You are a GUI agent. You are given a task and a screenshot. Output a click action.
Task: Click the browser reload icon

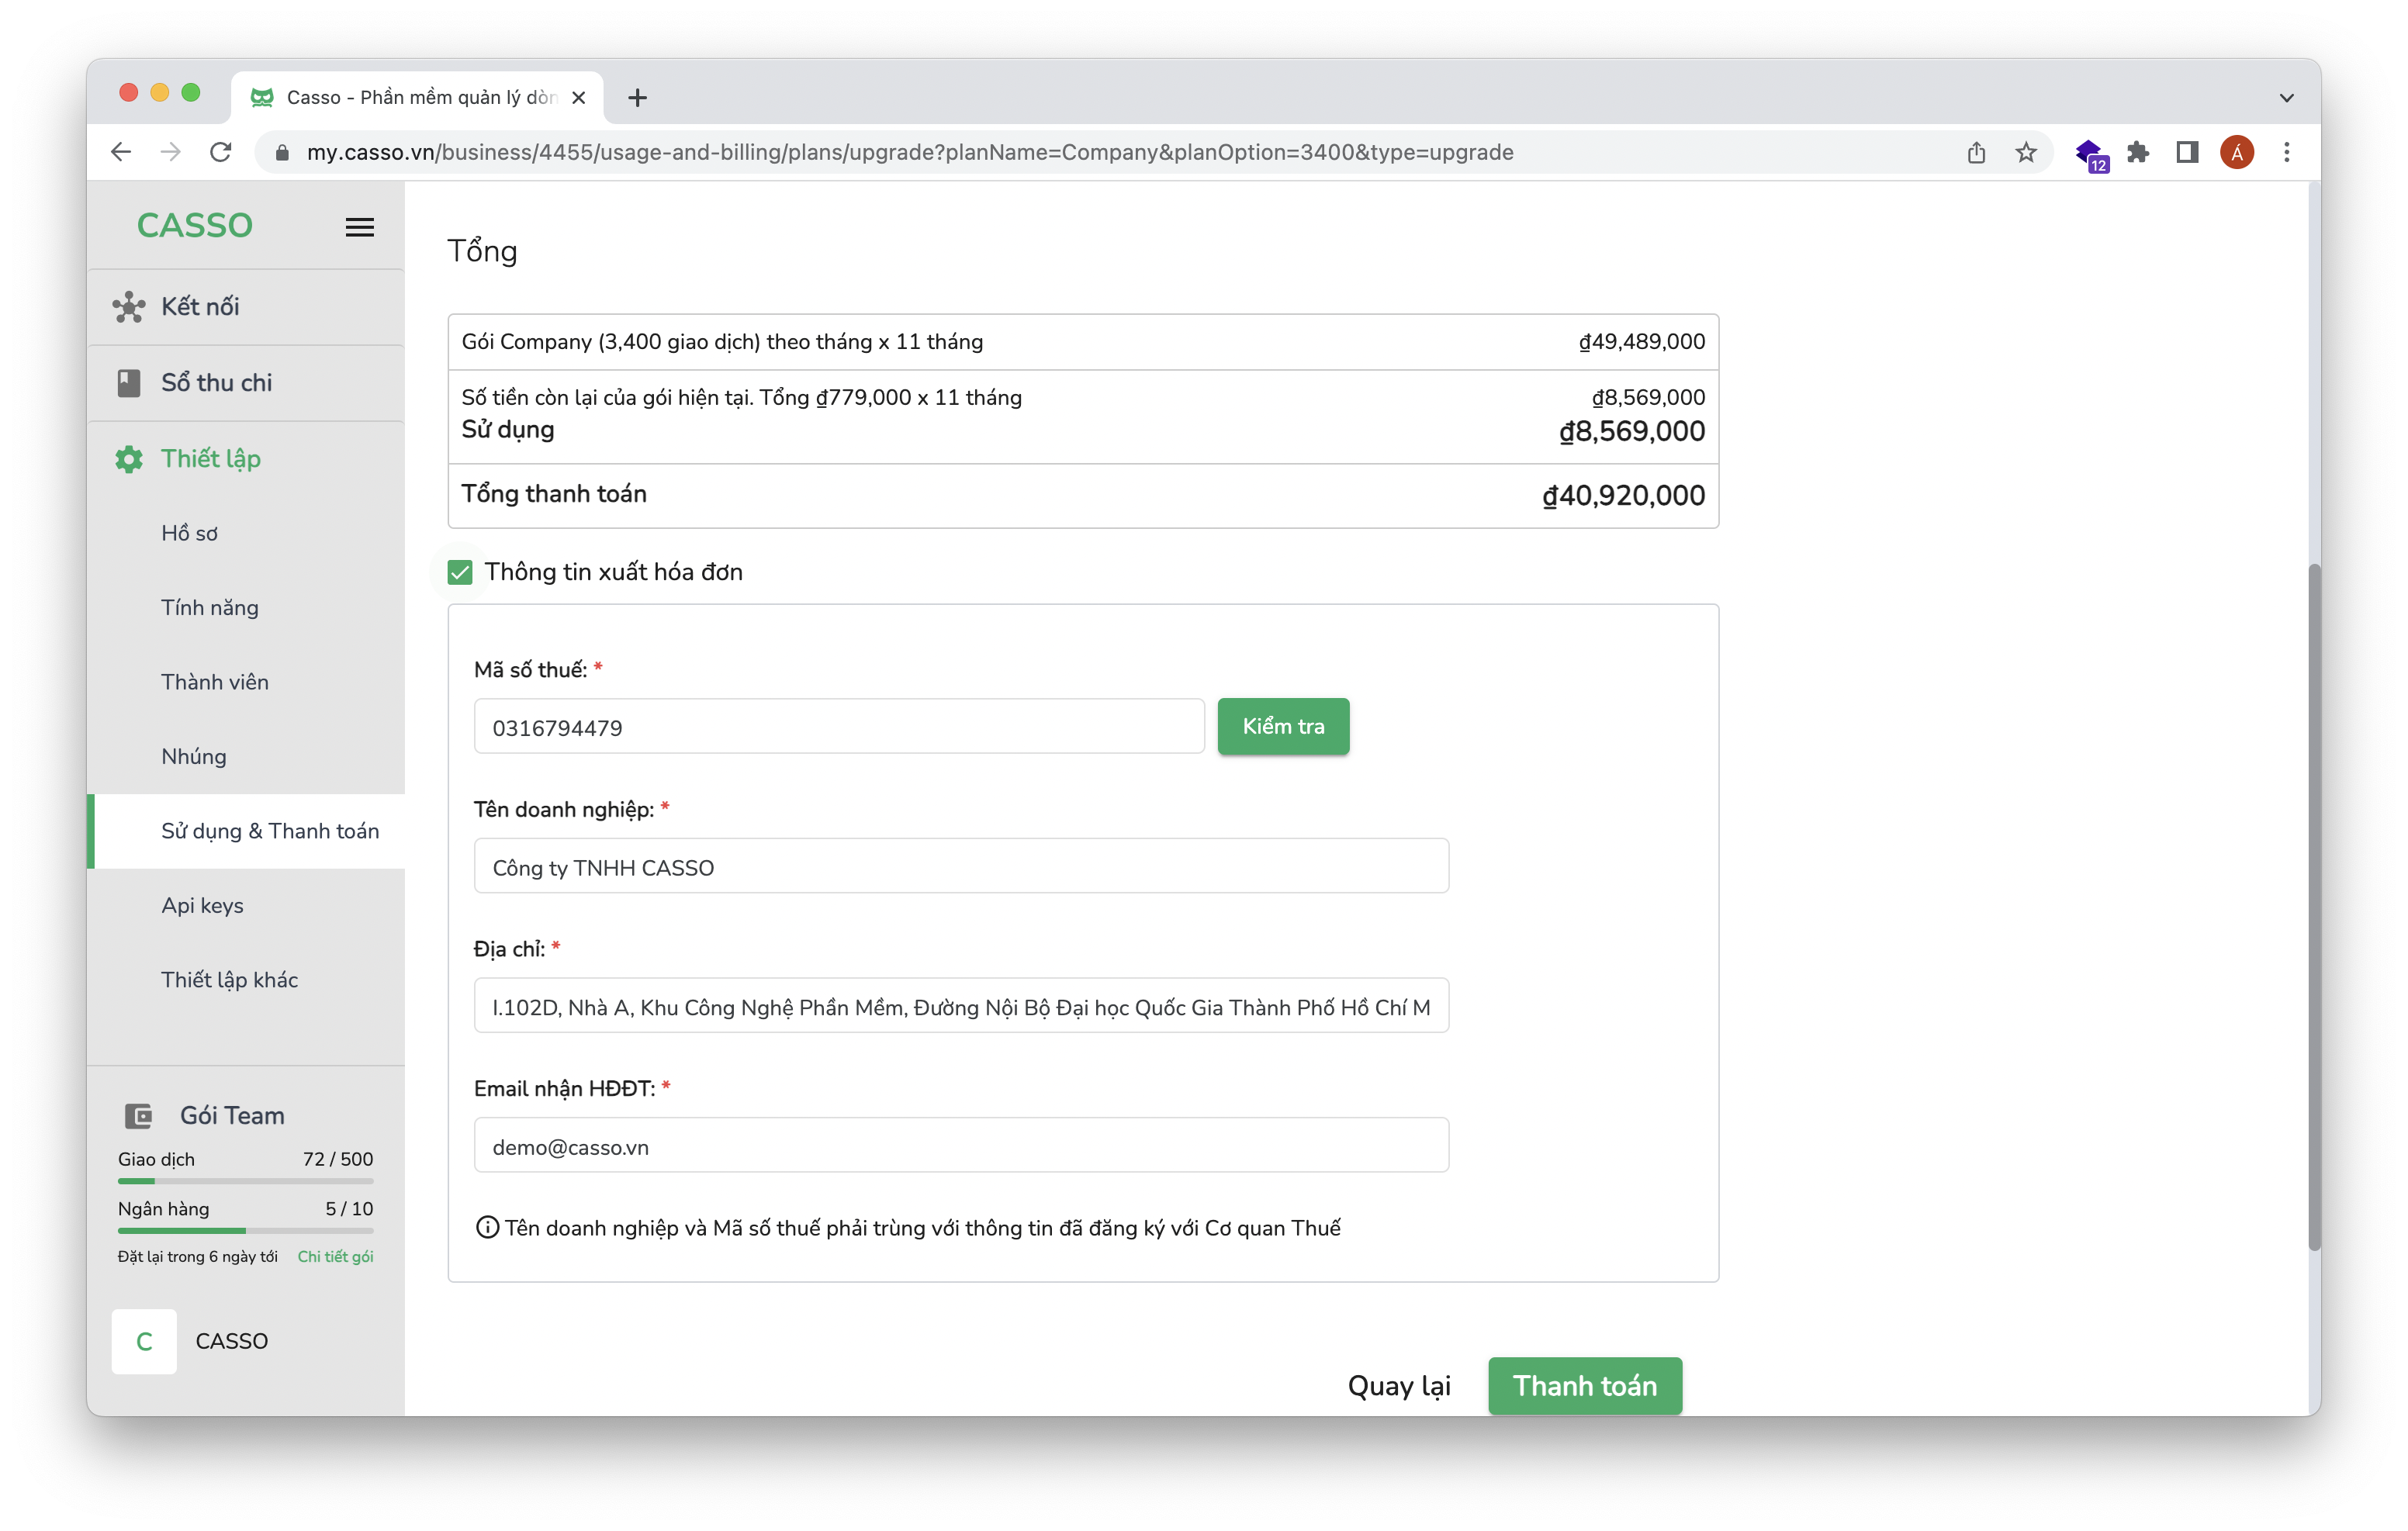[x=221, y=152]
